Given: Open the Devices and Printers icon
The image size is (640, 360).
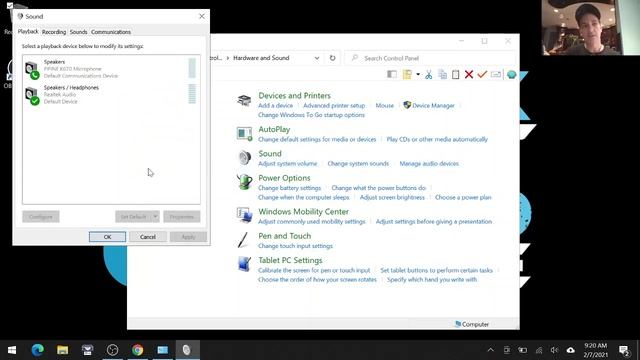Looking at the screenshot, I should point(244,100).
